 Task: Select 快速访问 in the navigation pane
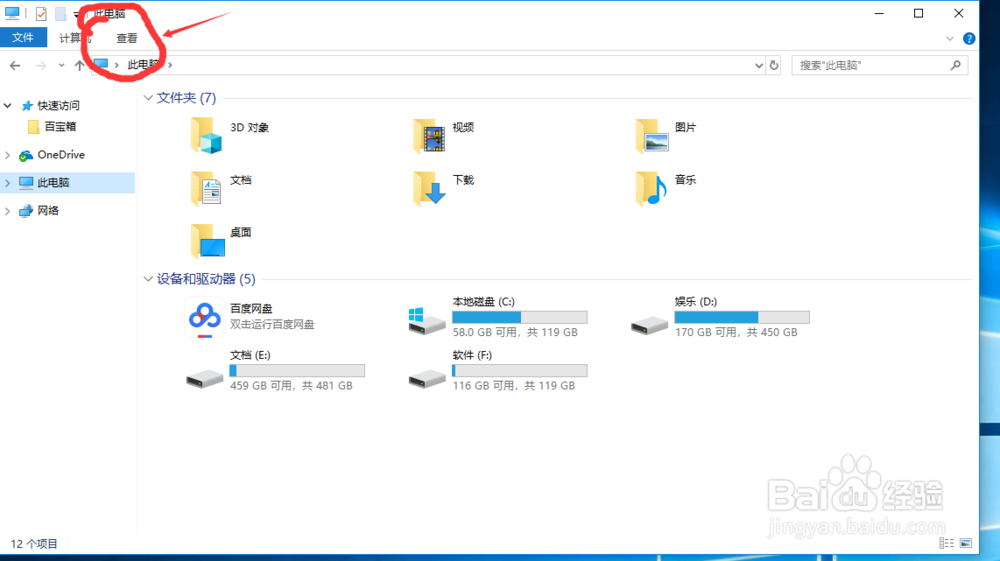[58, 106]
